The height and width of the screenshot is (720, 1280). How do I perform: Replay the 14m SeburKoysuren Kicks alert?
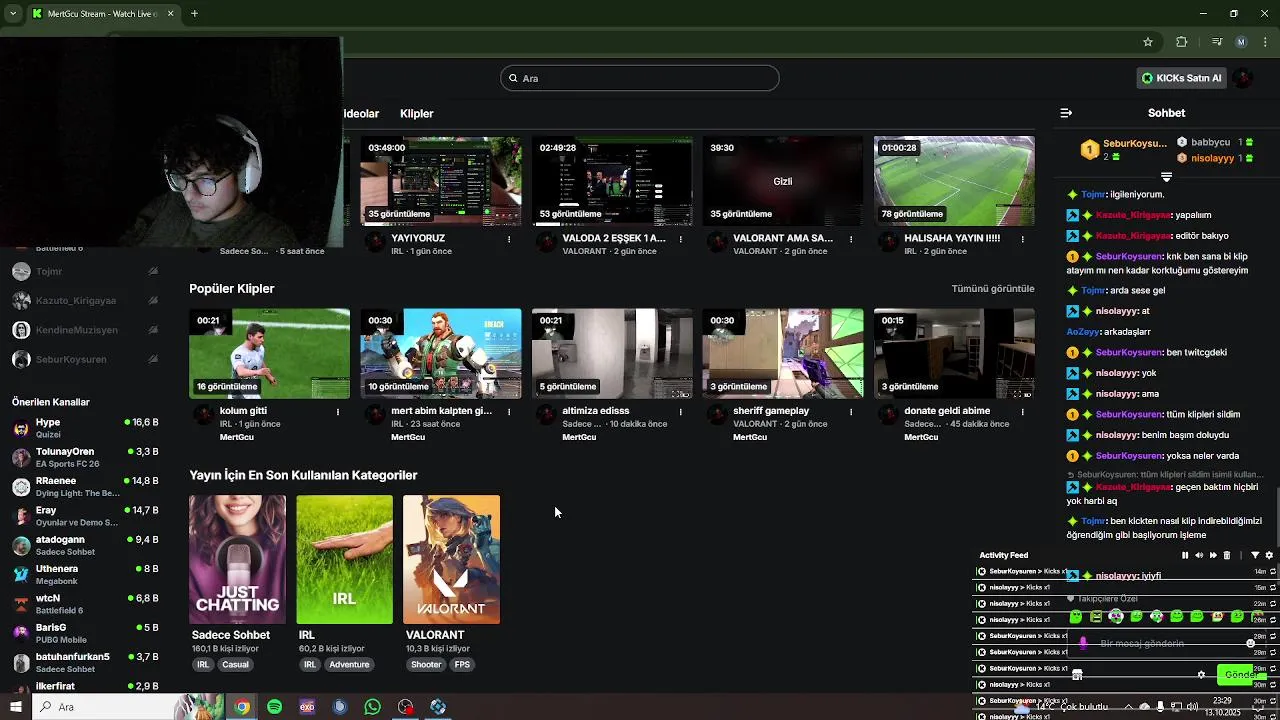tap(1273, 572)
